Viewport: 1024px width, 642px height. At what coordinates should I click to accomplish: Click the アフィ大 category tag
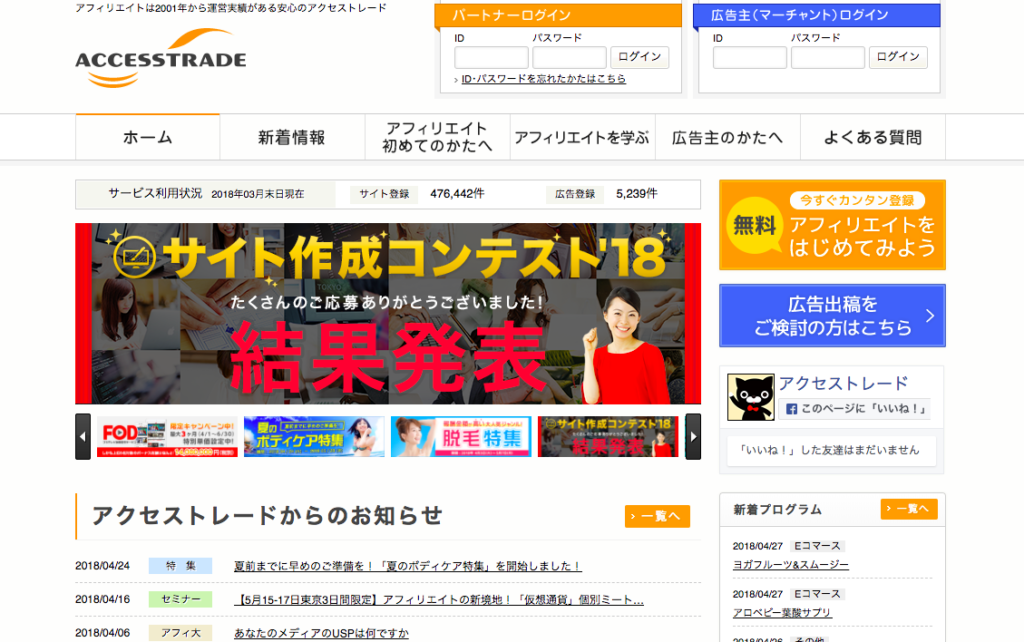click(x=180, y=633)
